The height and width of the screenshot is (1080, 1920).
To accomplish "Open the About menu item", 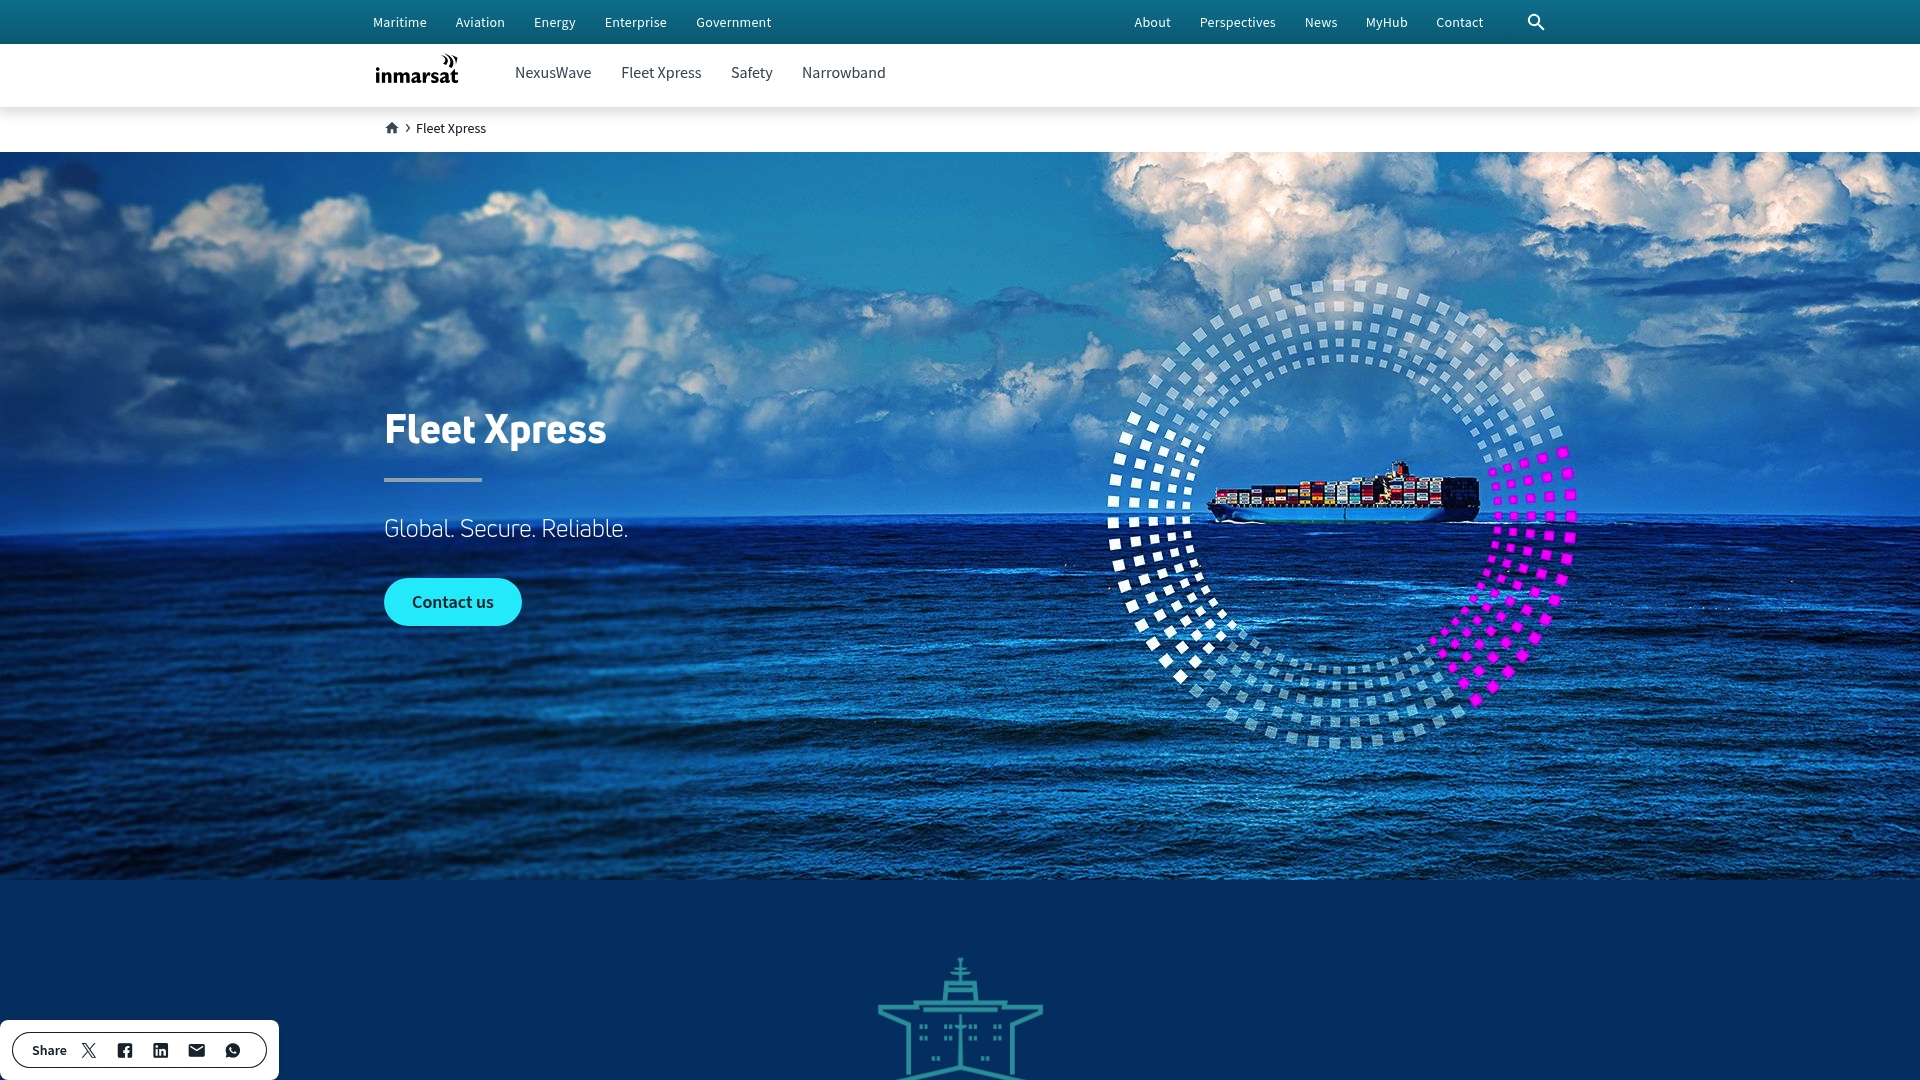I will click(x=1152, y=22).
